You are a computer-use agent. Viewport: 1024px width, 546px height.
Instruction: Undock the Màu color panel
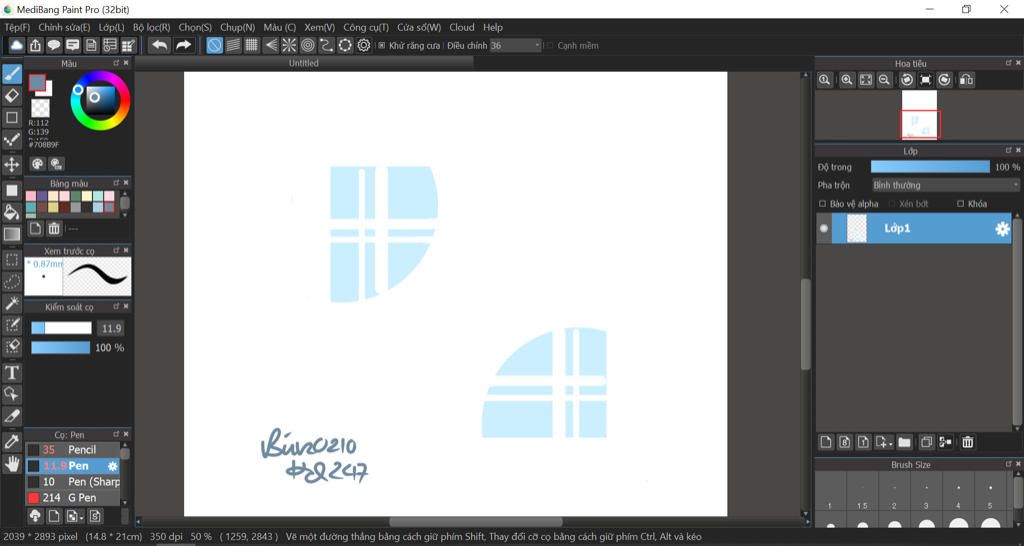tap(116, 63)
